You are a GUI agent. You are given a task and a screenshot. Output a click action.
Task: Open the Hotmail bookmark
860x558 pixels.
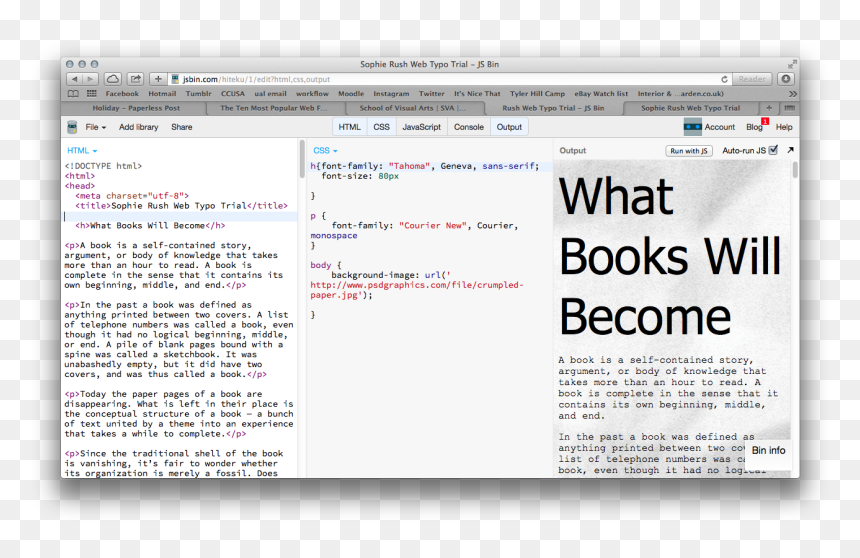[x=162, y=94]
